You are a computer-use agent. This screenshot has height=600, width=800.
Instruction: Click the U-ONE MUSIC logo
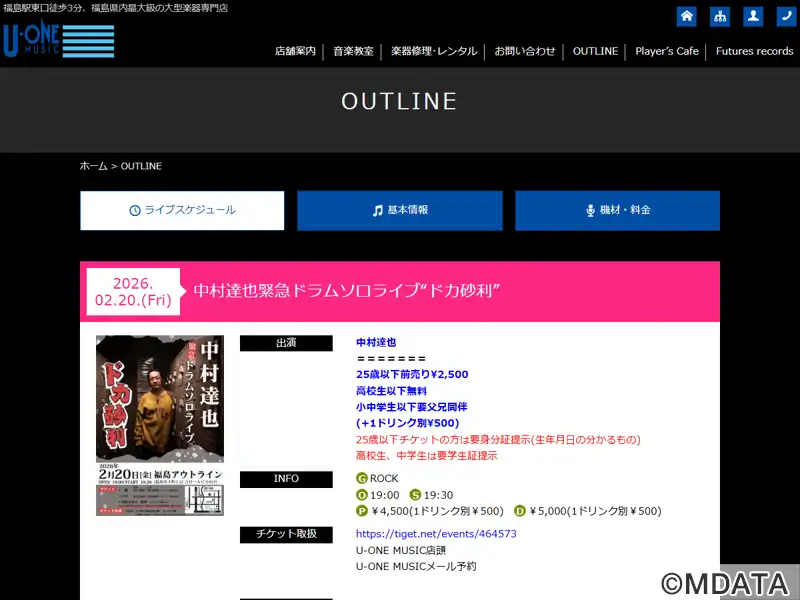point(59,40)
